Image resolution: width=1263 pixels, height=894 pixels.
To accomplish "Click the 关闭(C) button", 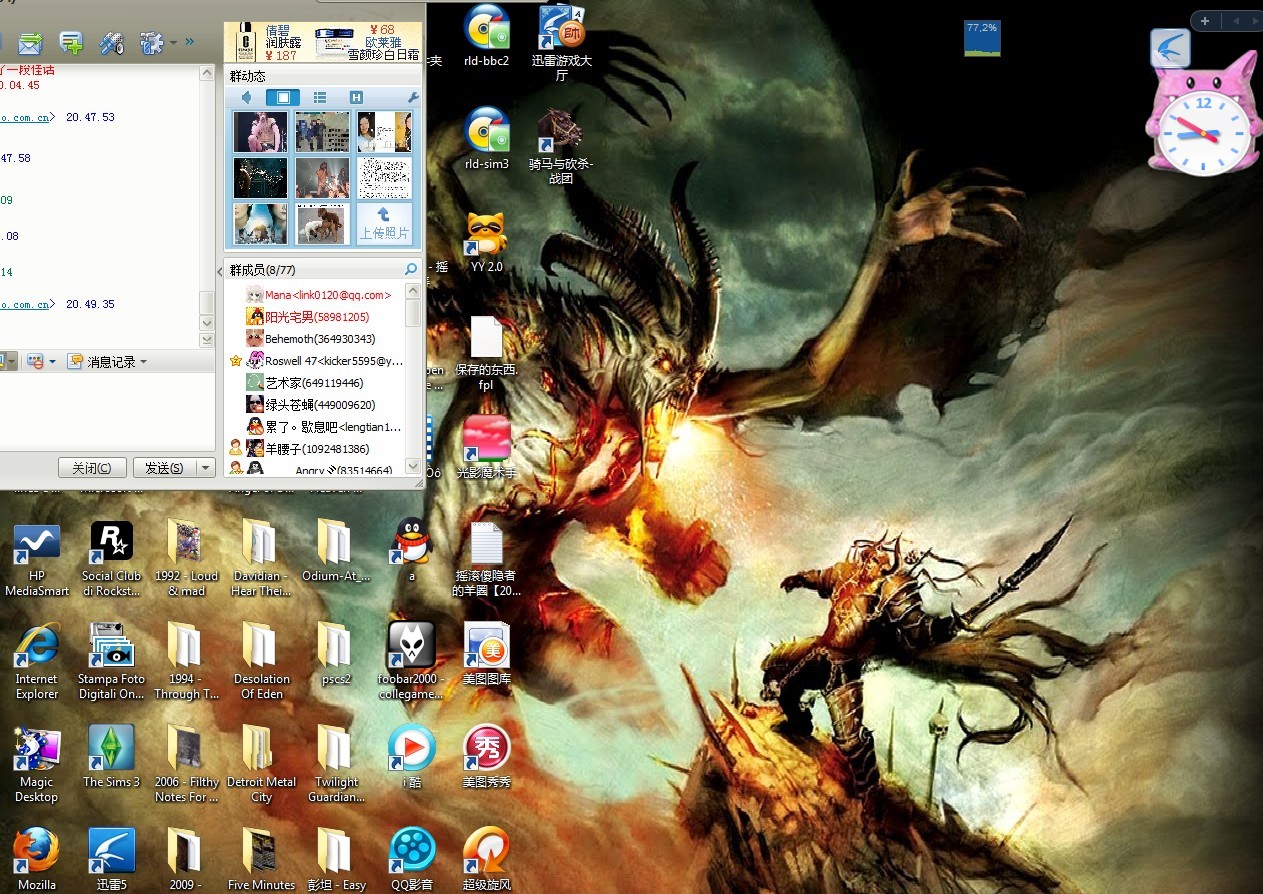I will (x=92, y=468).
